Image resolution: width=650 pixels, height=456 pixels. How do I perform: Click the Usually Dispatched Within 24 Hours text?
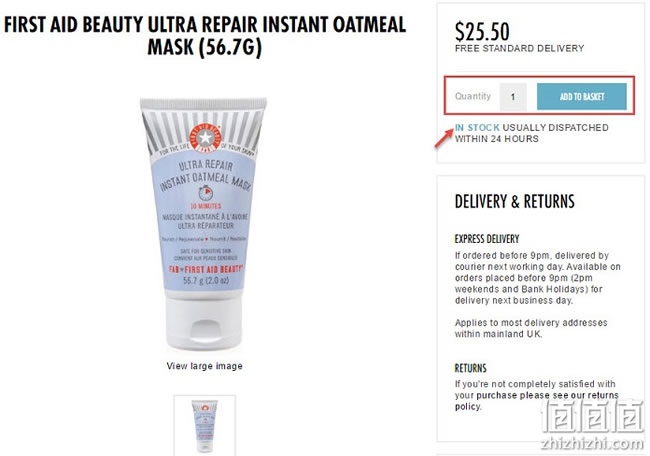pos(532,133)
